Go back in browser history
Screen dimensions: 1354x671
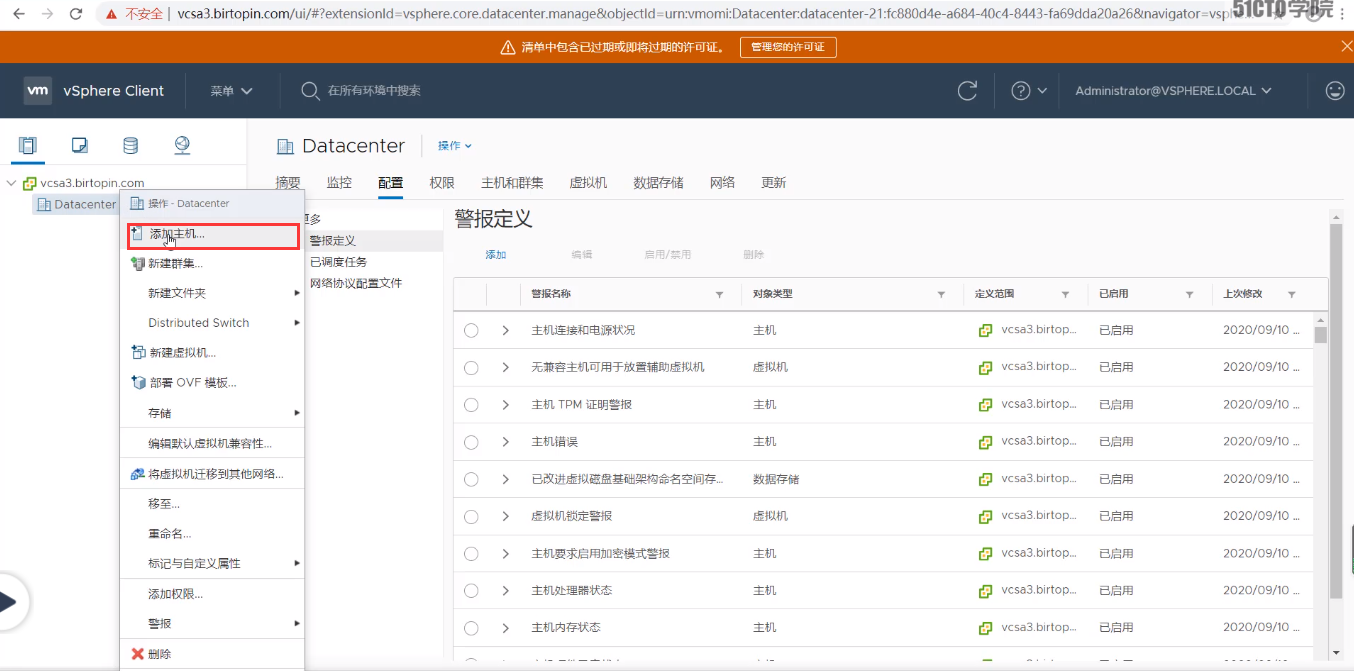20,14
